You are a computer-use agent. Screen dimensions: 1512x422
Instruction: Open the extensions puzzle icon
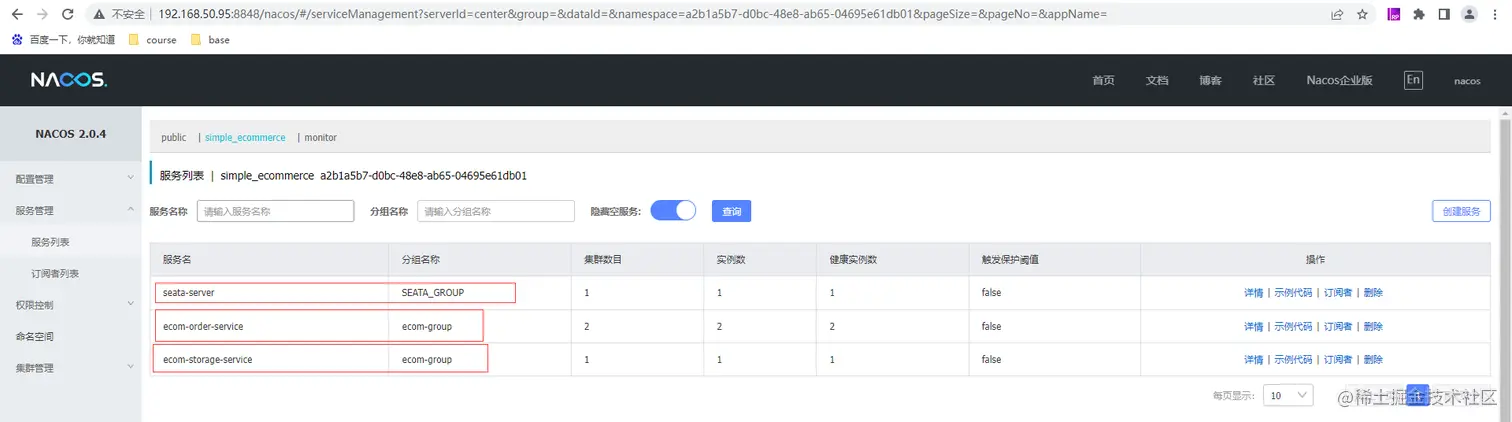click(1418, 15)
